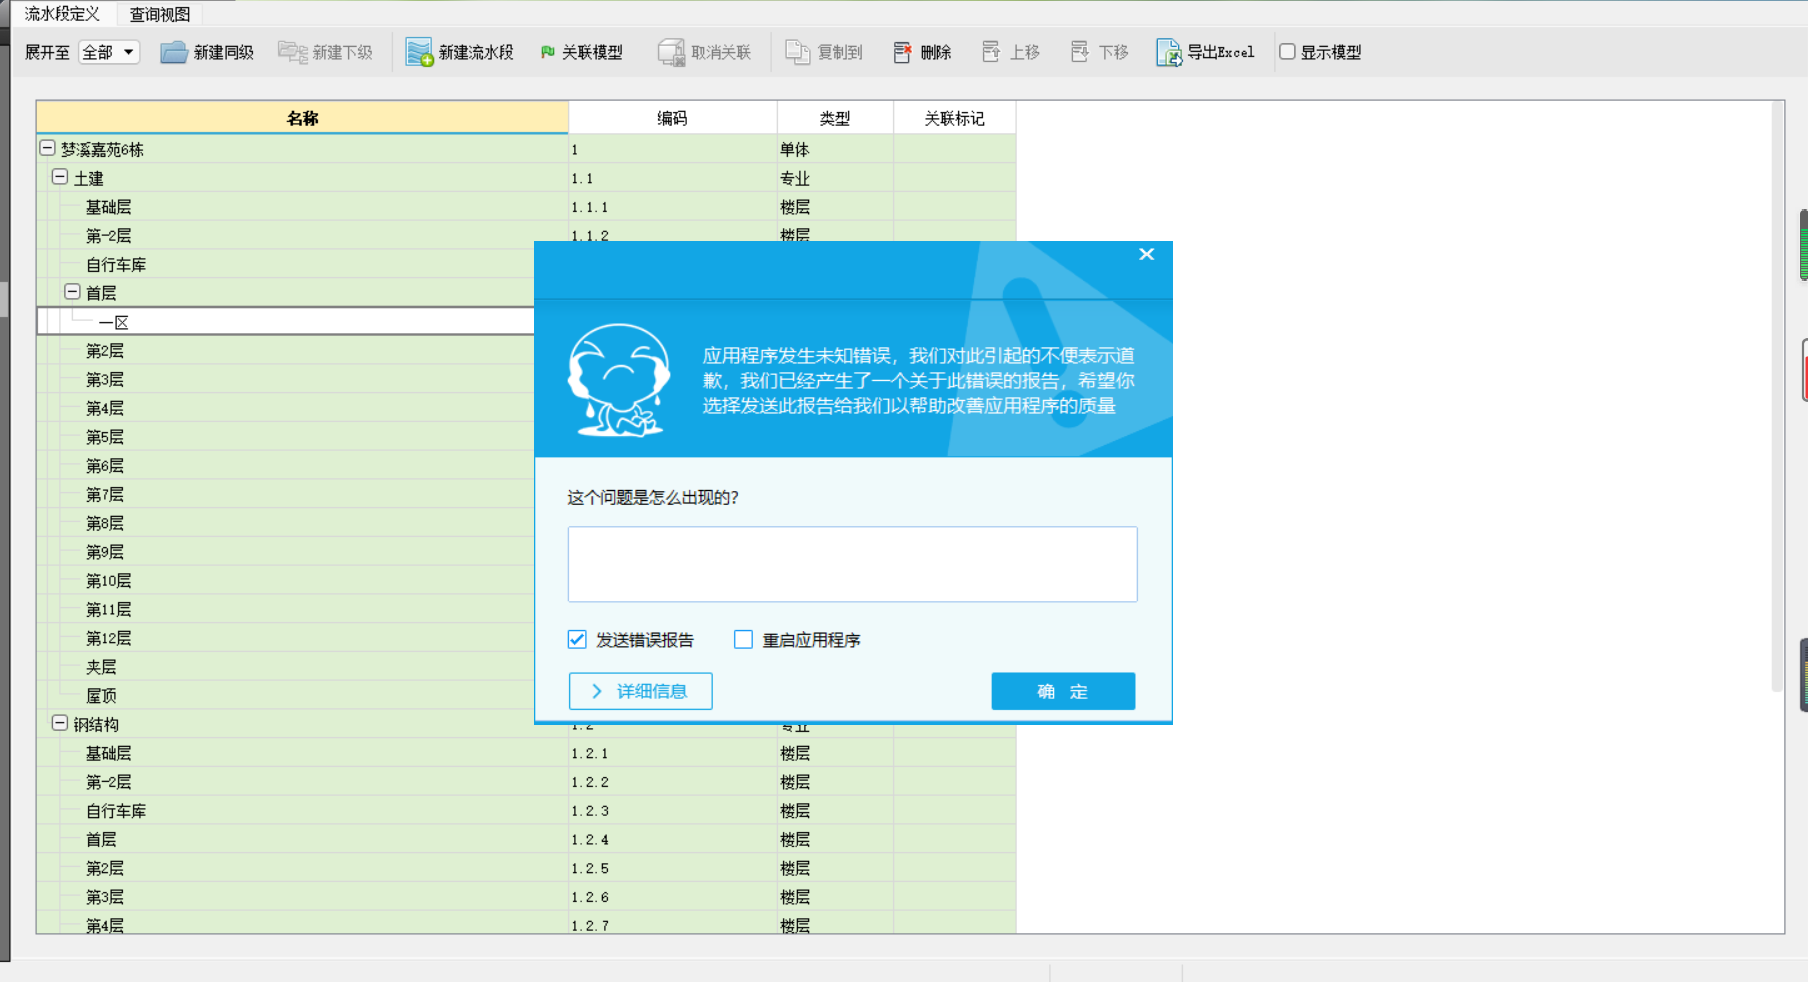Collapse the 首层 tree node under 土建
The width and height of the screenshot is (1808, 982).
click(x=72, y=292)
